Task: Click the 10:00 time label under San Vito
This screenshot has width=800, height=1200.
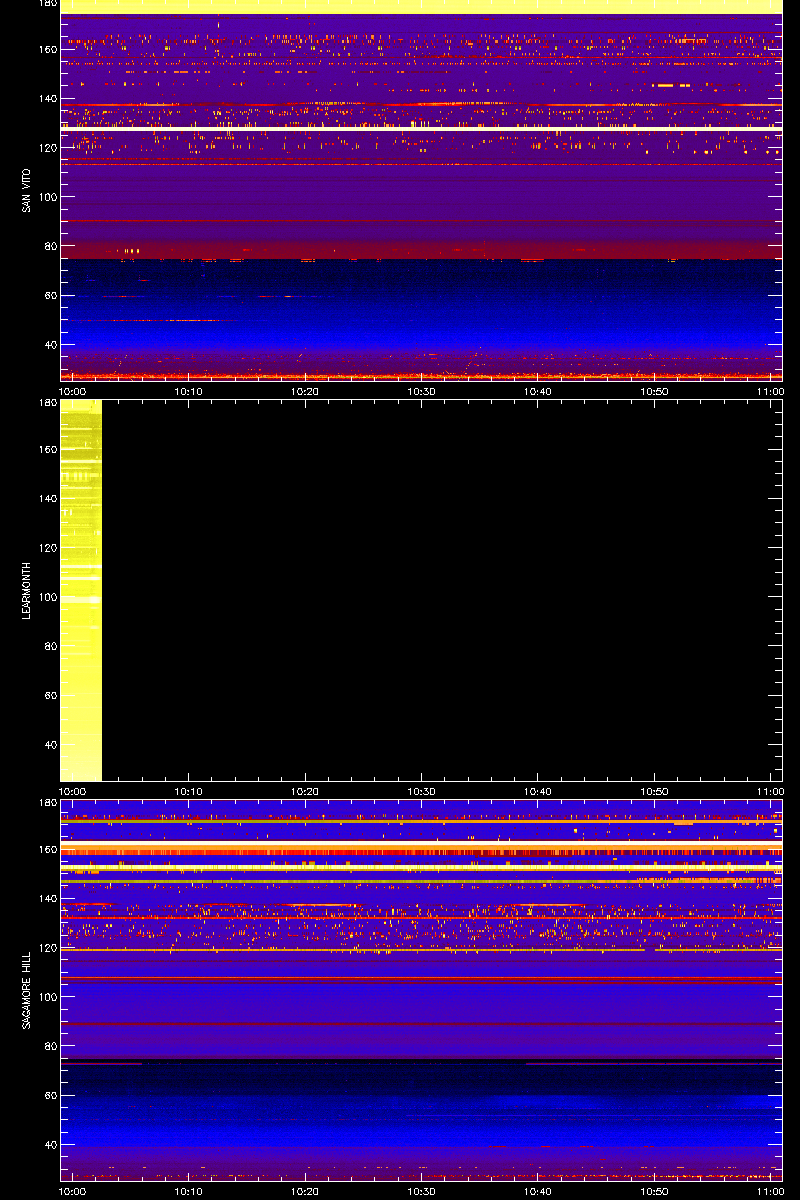Action: click(73, 391)
